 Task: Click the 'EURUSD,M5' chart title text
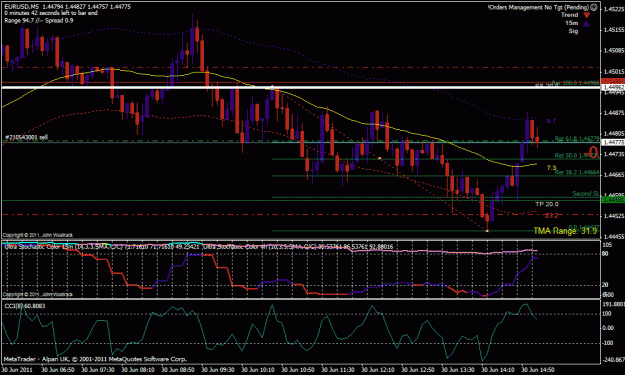pos(22,7)
